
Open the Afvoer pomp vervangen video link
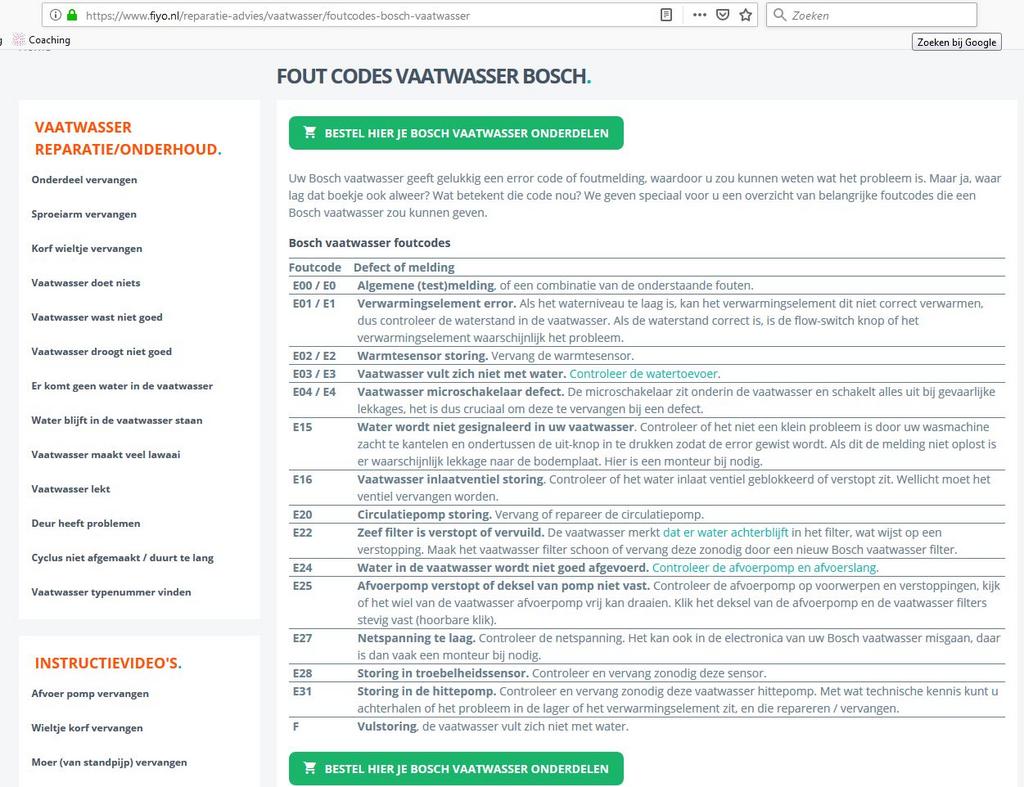pyautogui.click(x=90, y=694)
